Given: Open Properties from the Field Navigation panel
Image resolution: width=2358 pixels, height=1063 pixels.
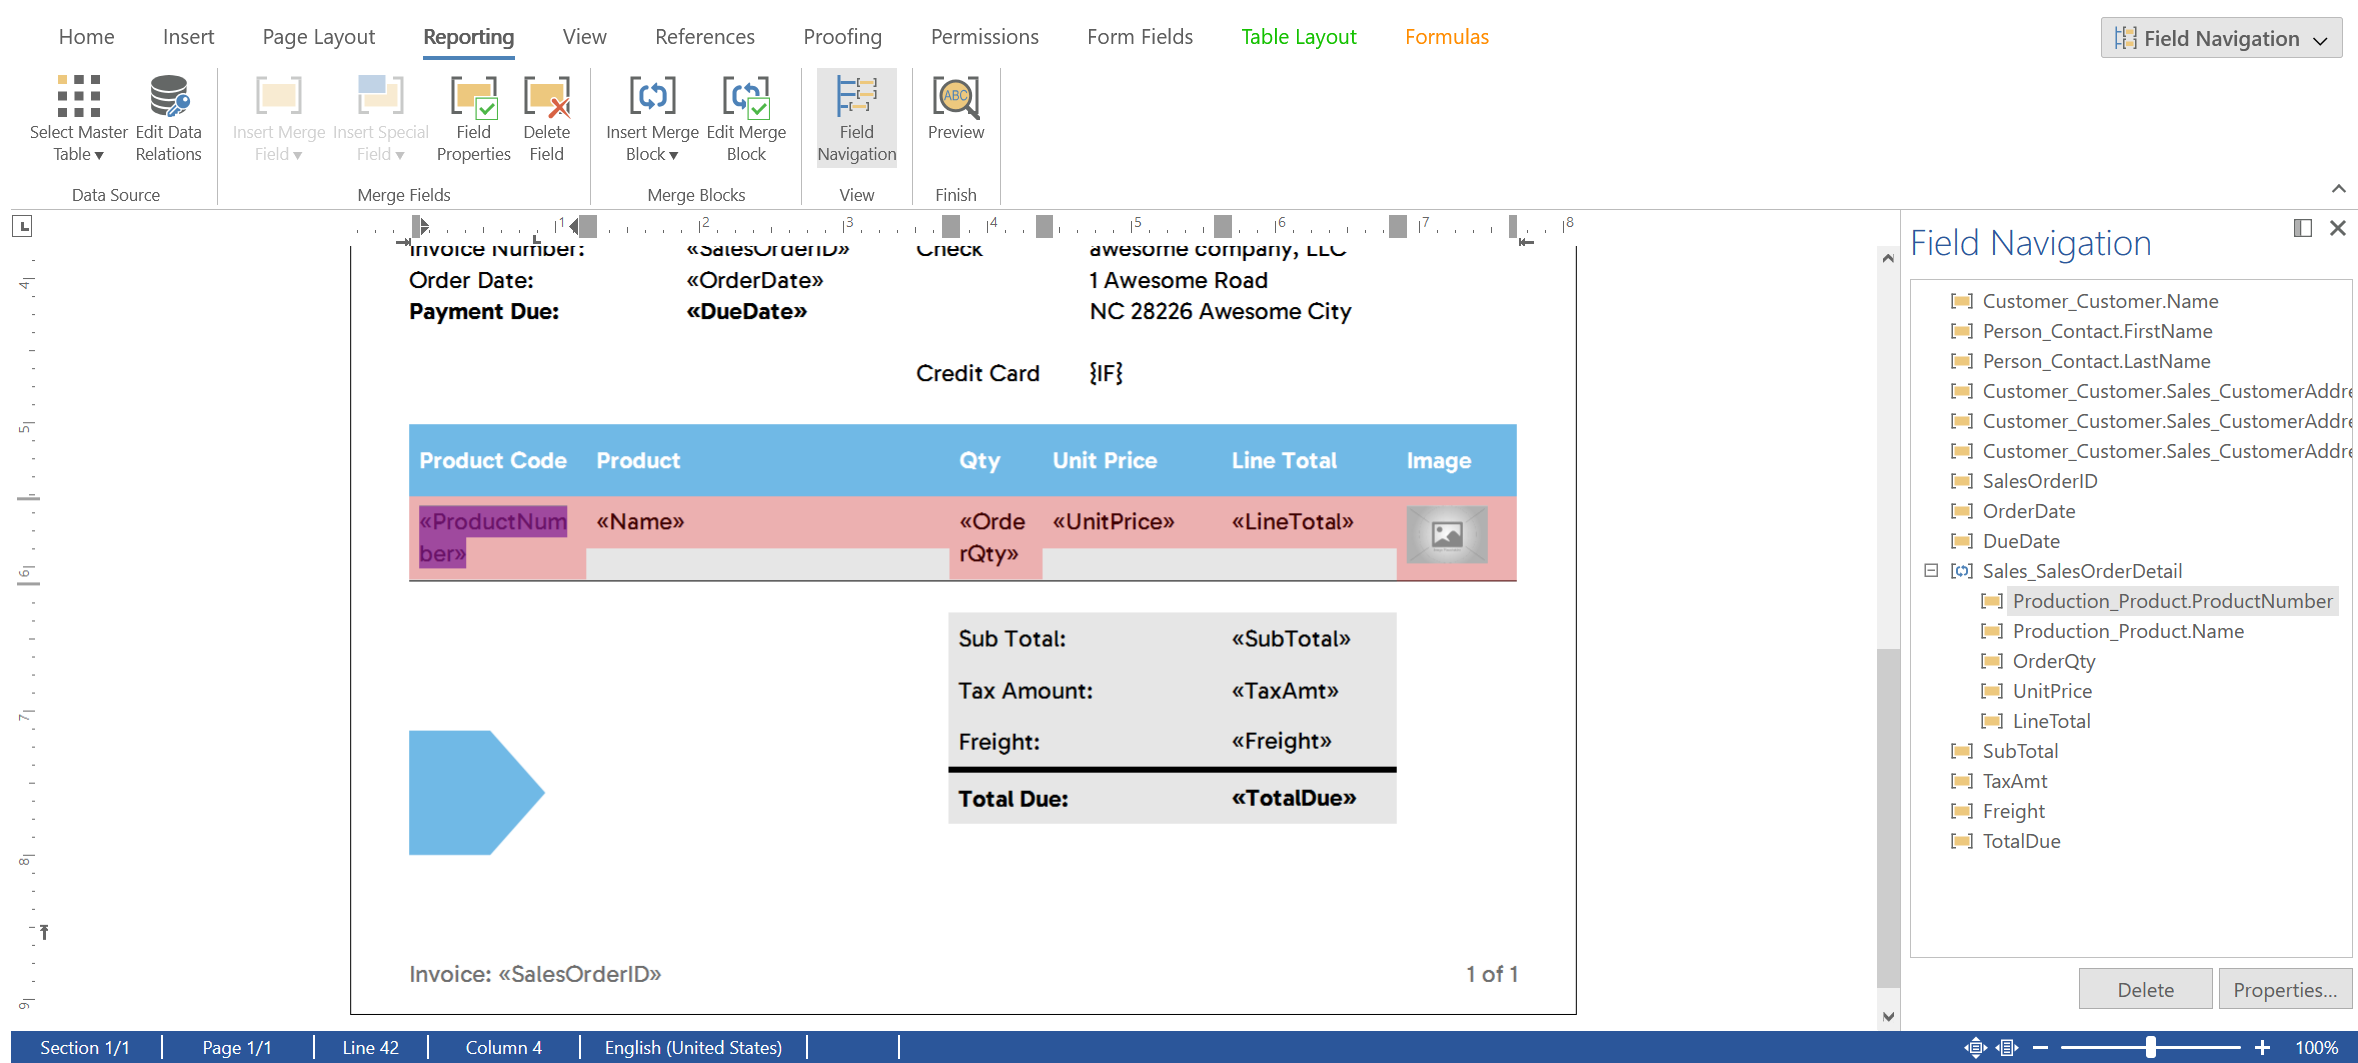Looking at the screenshot, I should tap(2285, 988).
